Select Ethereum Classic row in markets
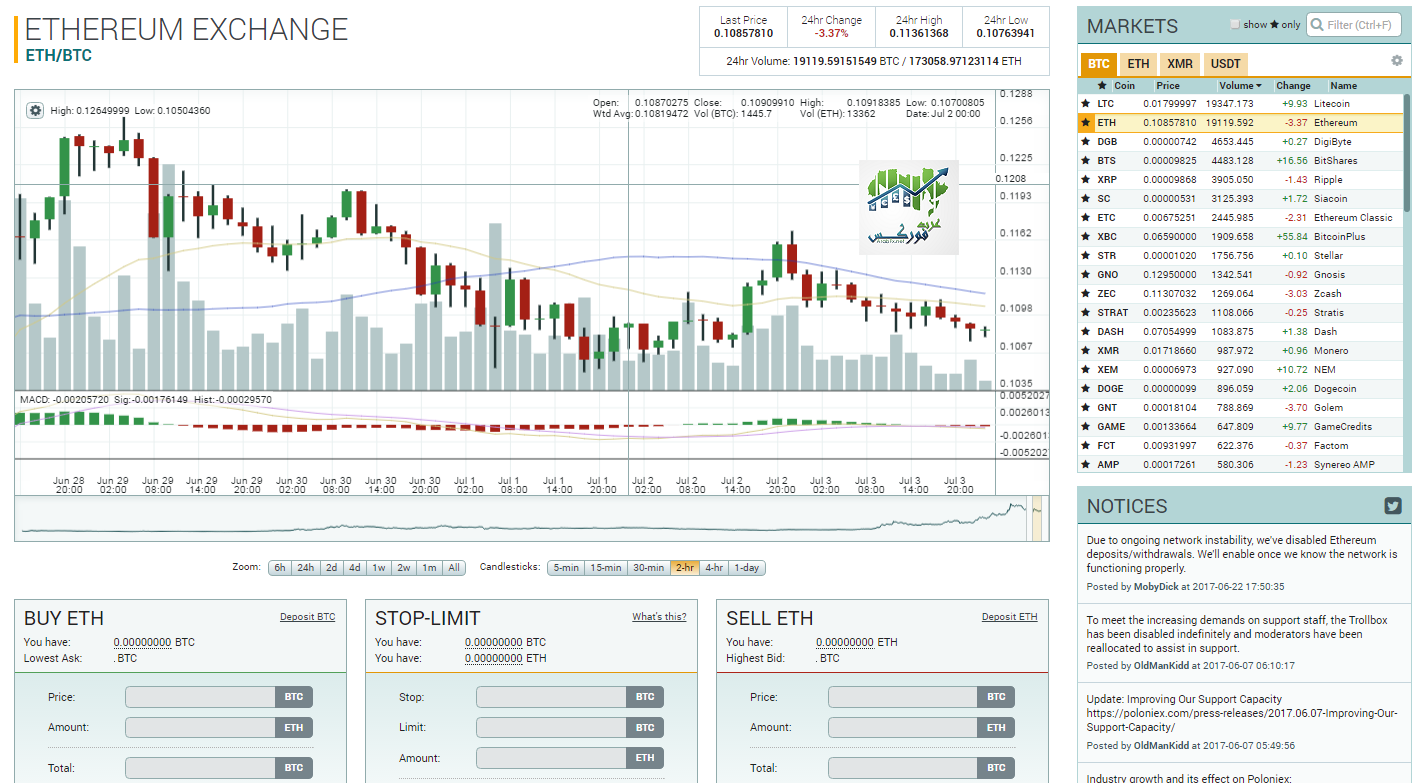Screen dimensions: 1416x783 1240,217
